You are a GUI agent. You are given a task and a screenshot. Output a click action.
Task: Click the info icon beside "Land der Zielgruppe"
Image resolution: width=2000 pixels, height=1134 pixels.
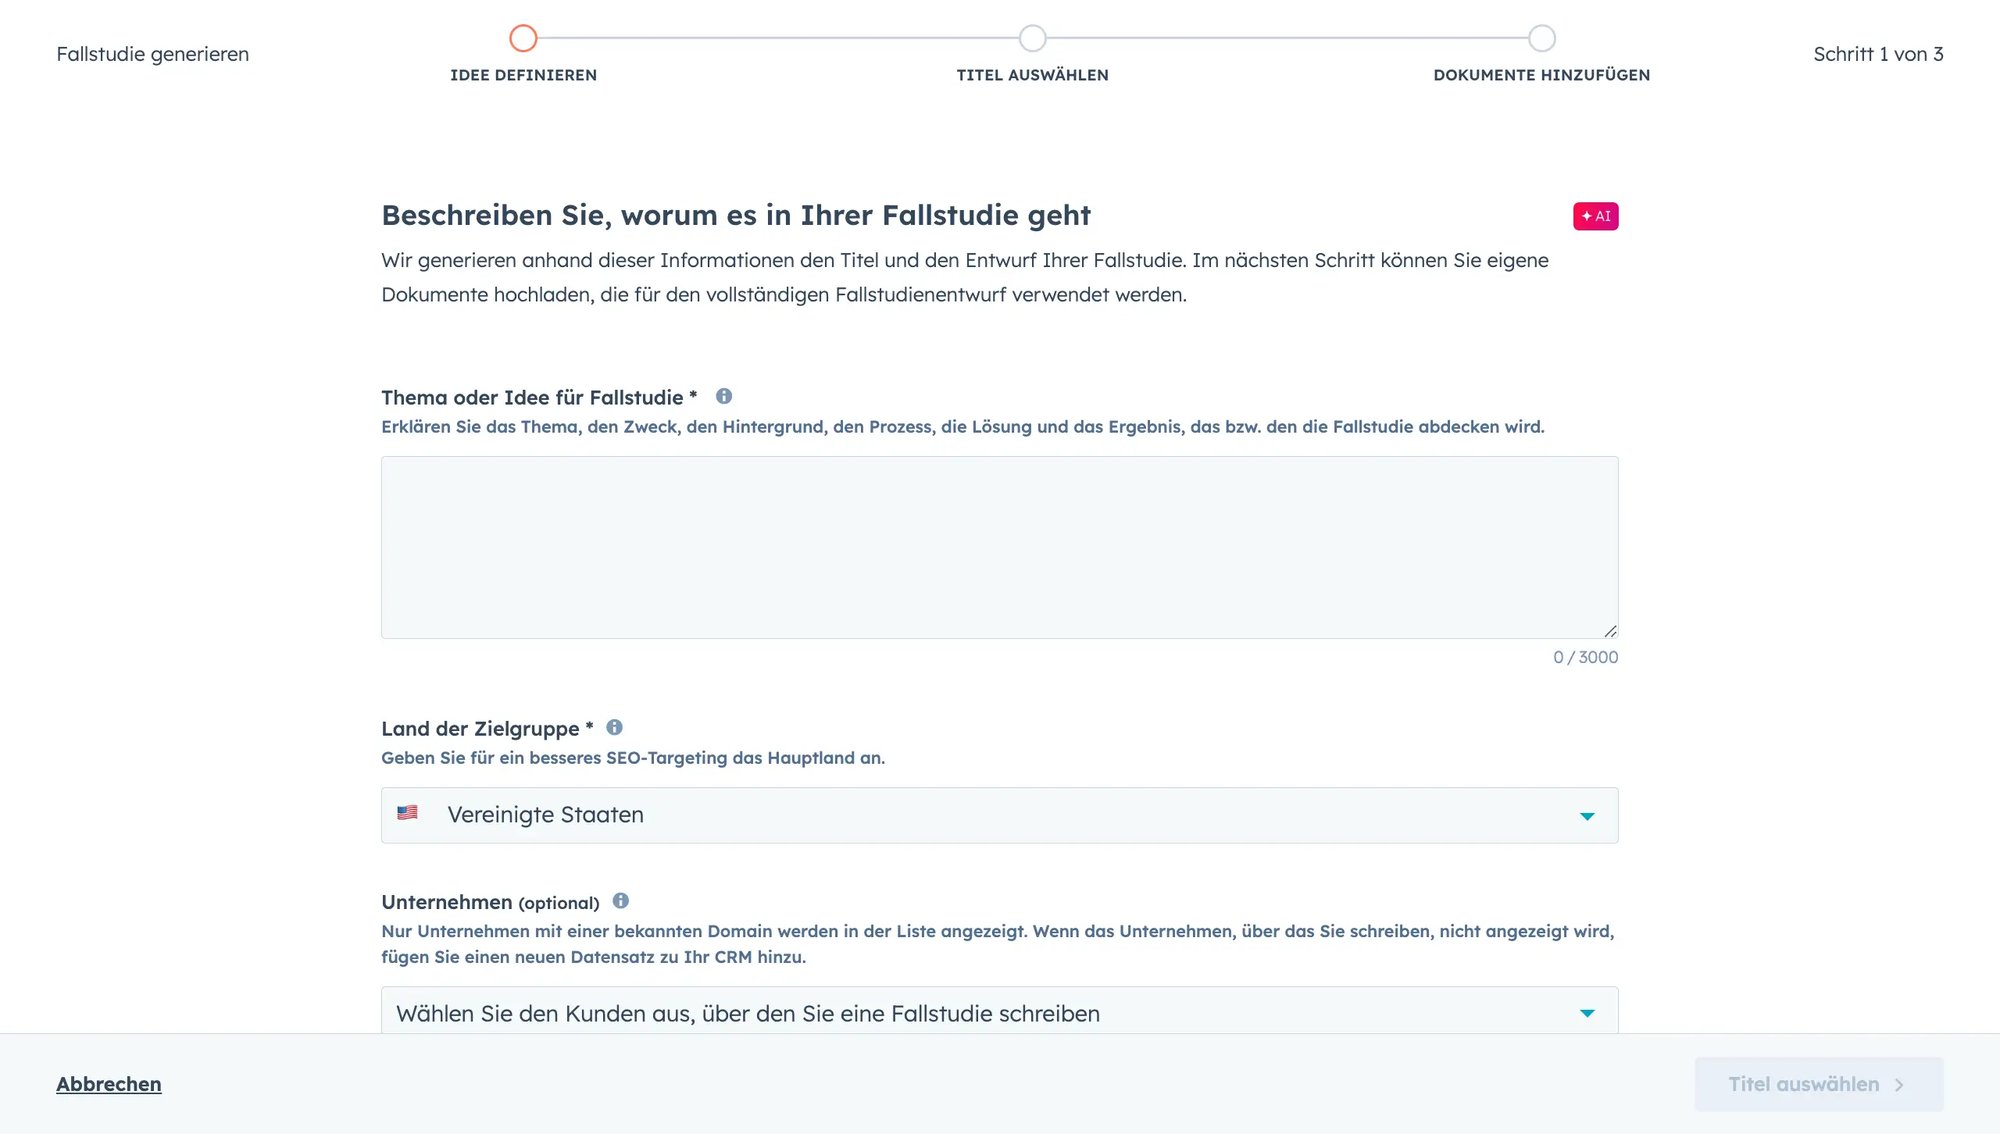click(615, 727)
